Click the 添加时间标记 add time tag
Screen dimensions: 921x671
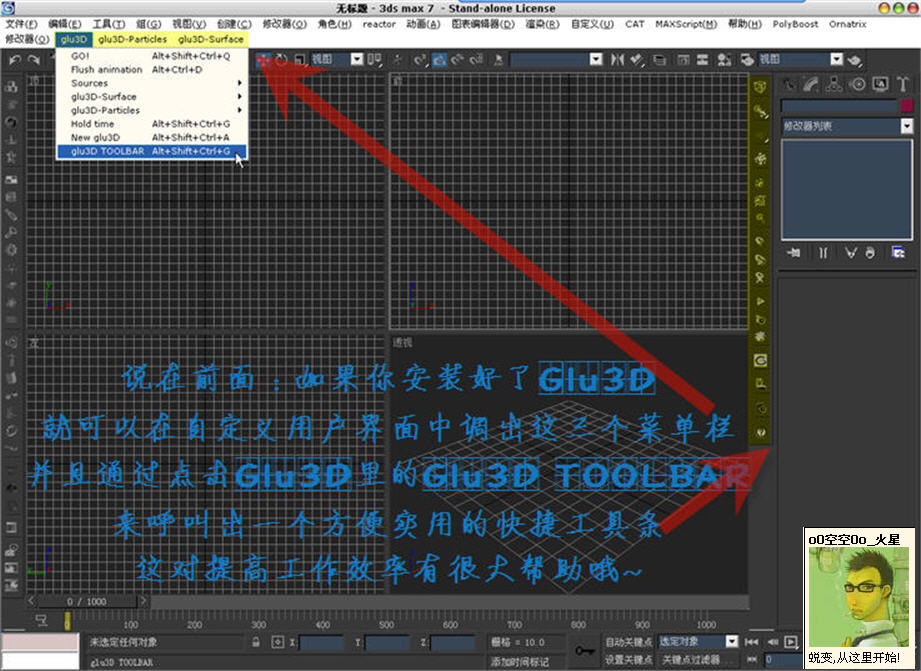520,662
